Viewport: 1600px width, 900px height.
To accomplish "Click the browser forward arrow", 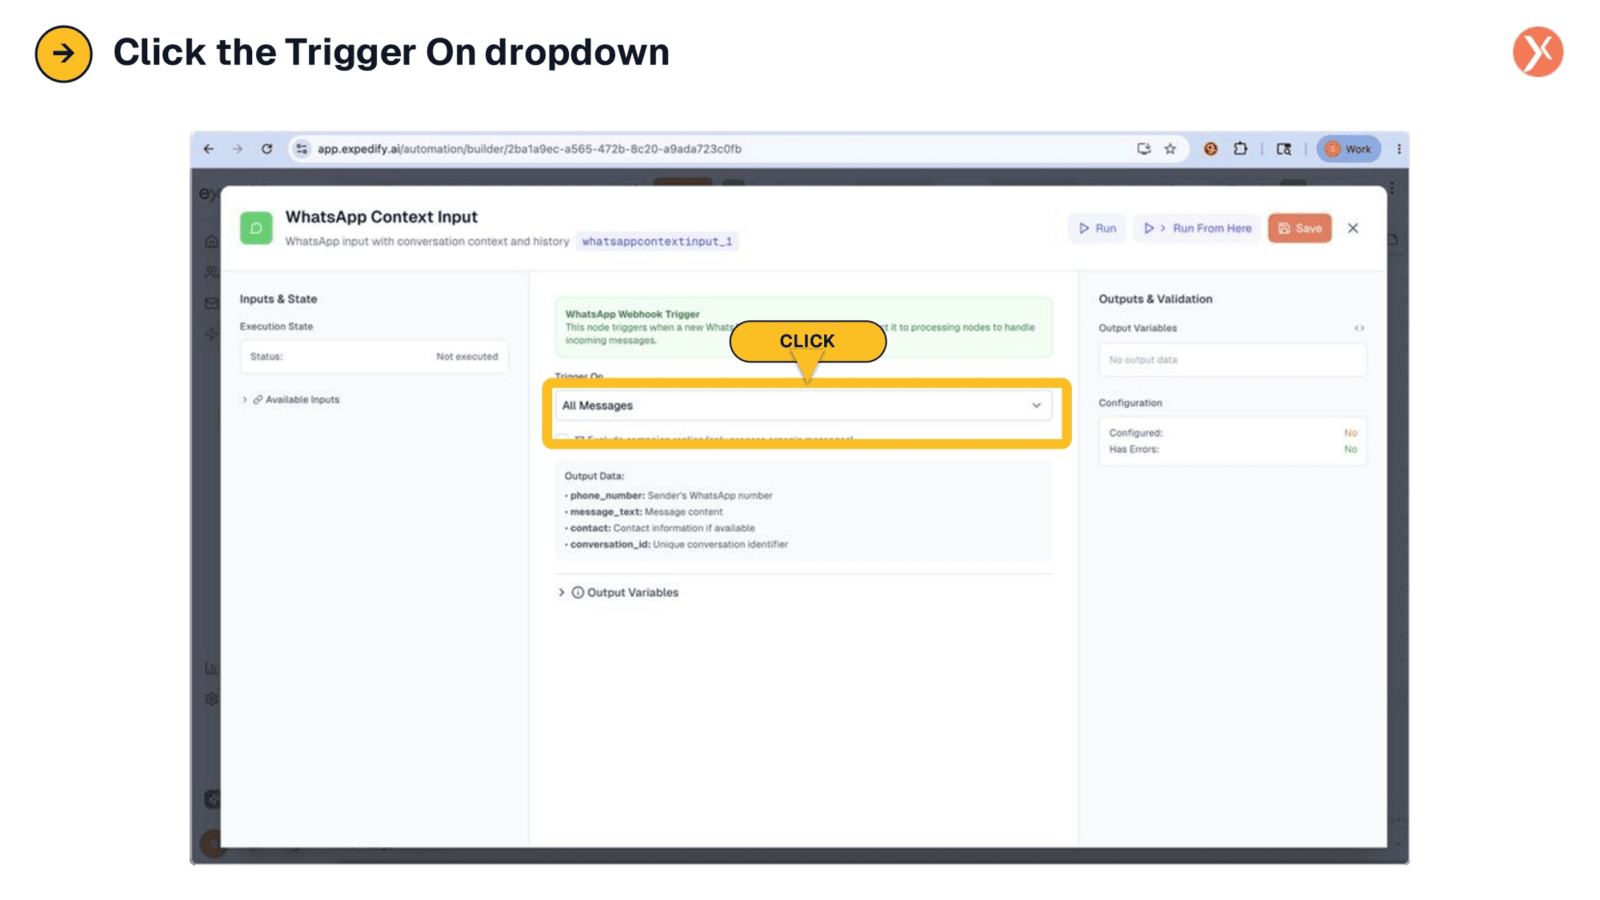I will [237, 149].
